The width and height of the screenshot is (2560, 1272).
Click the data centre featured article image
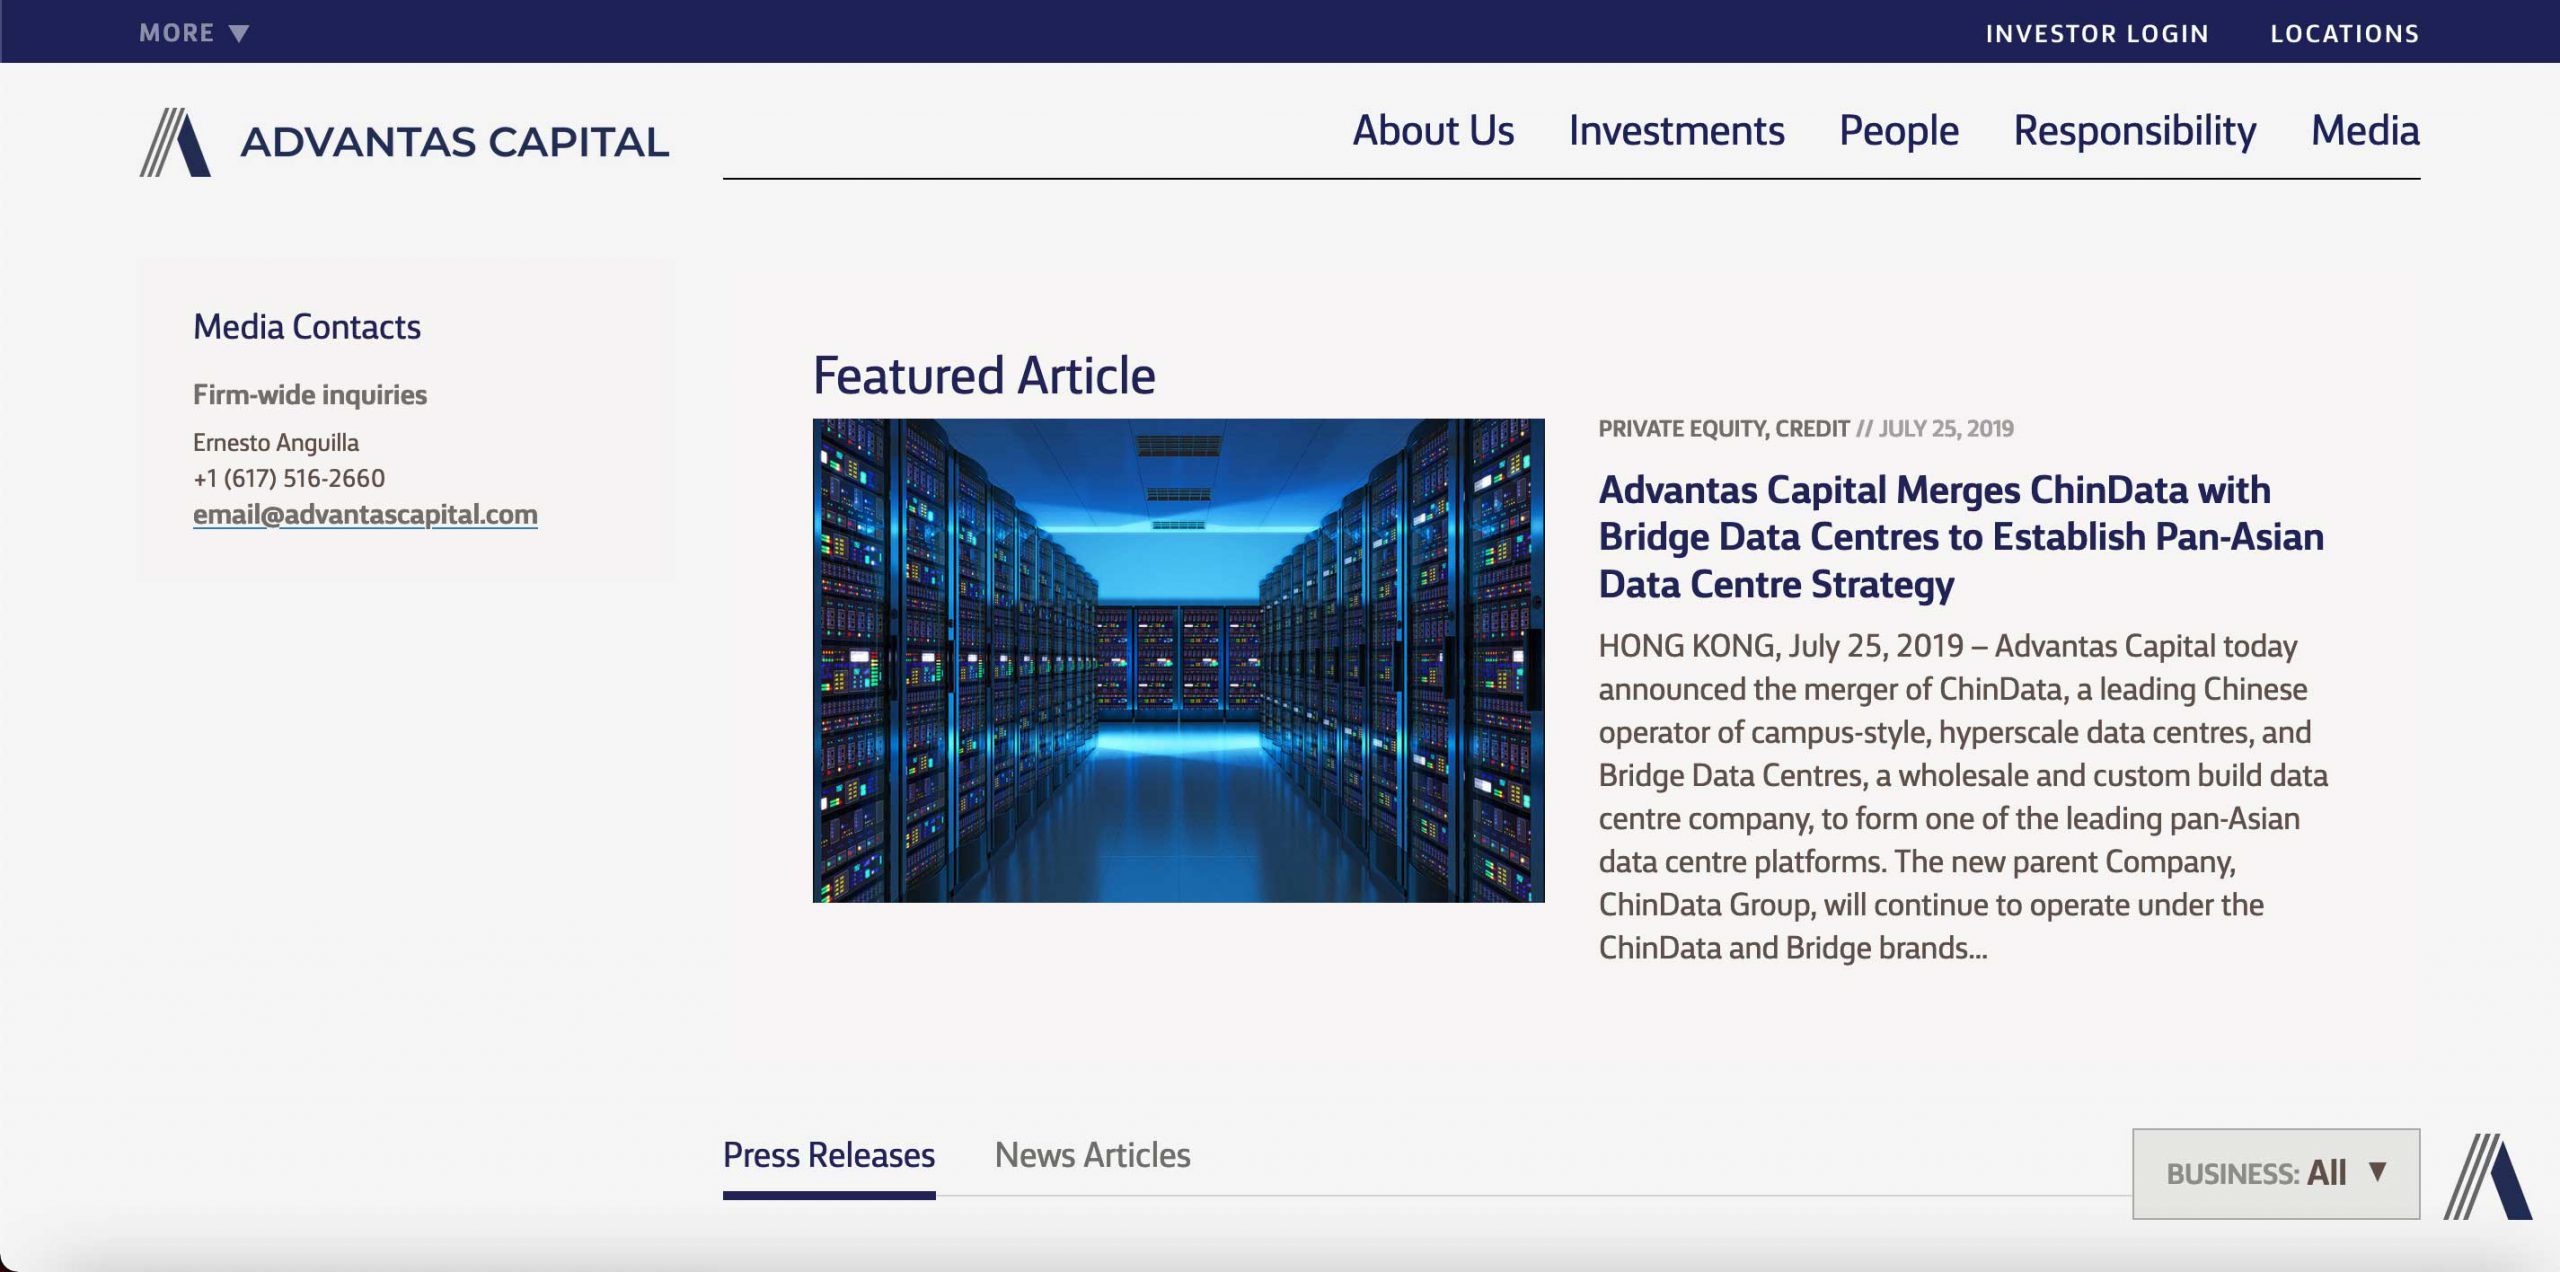click(x=1178, y=660)
